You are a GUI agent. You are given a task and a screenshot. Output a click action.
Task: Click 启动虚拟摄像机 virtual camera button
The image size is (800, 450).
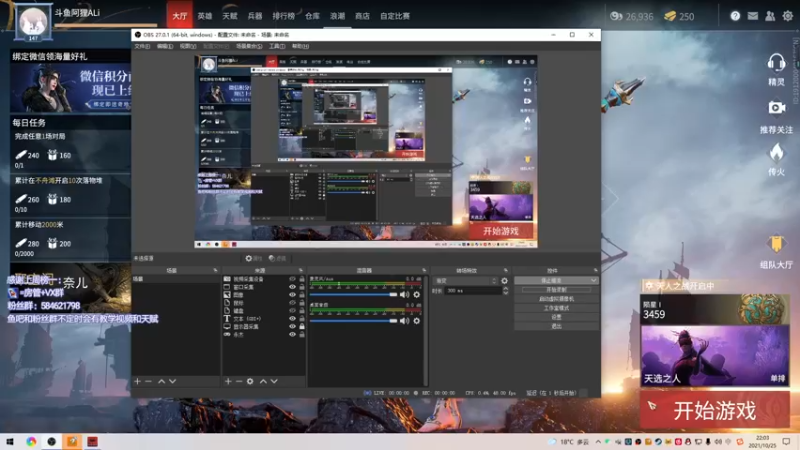[556, 299]
